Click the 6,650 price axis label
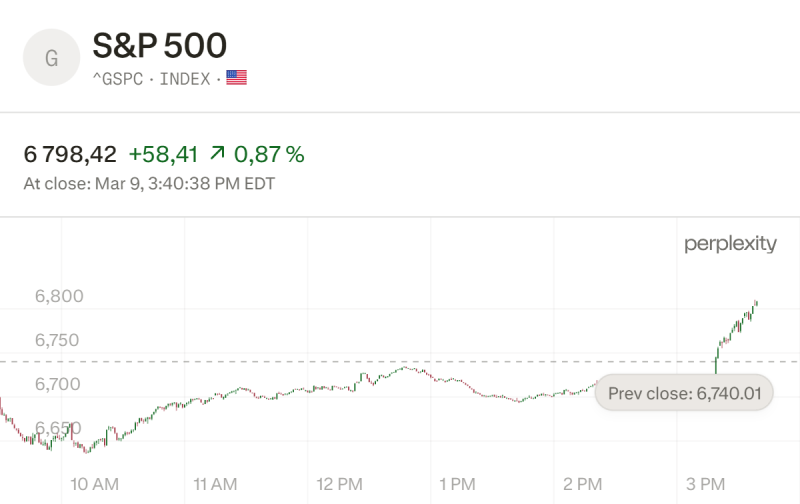The width and height of the screenshot is (800, 504). 59,428
